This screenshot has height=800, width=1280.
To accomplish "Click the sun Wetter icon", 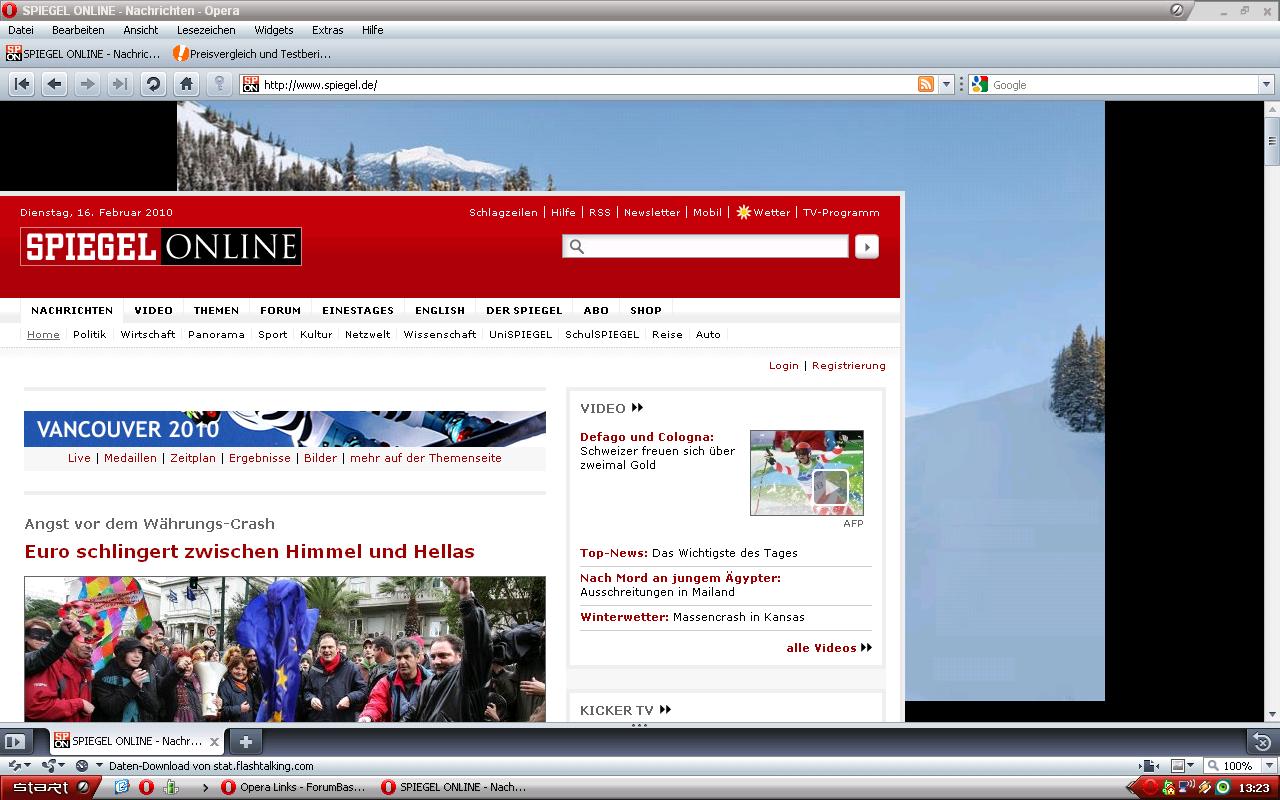I will (743, 212).
